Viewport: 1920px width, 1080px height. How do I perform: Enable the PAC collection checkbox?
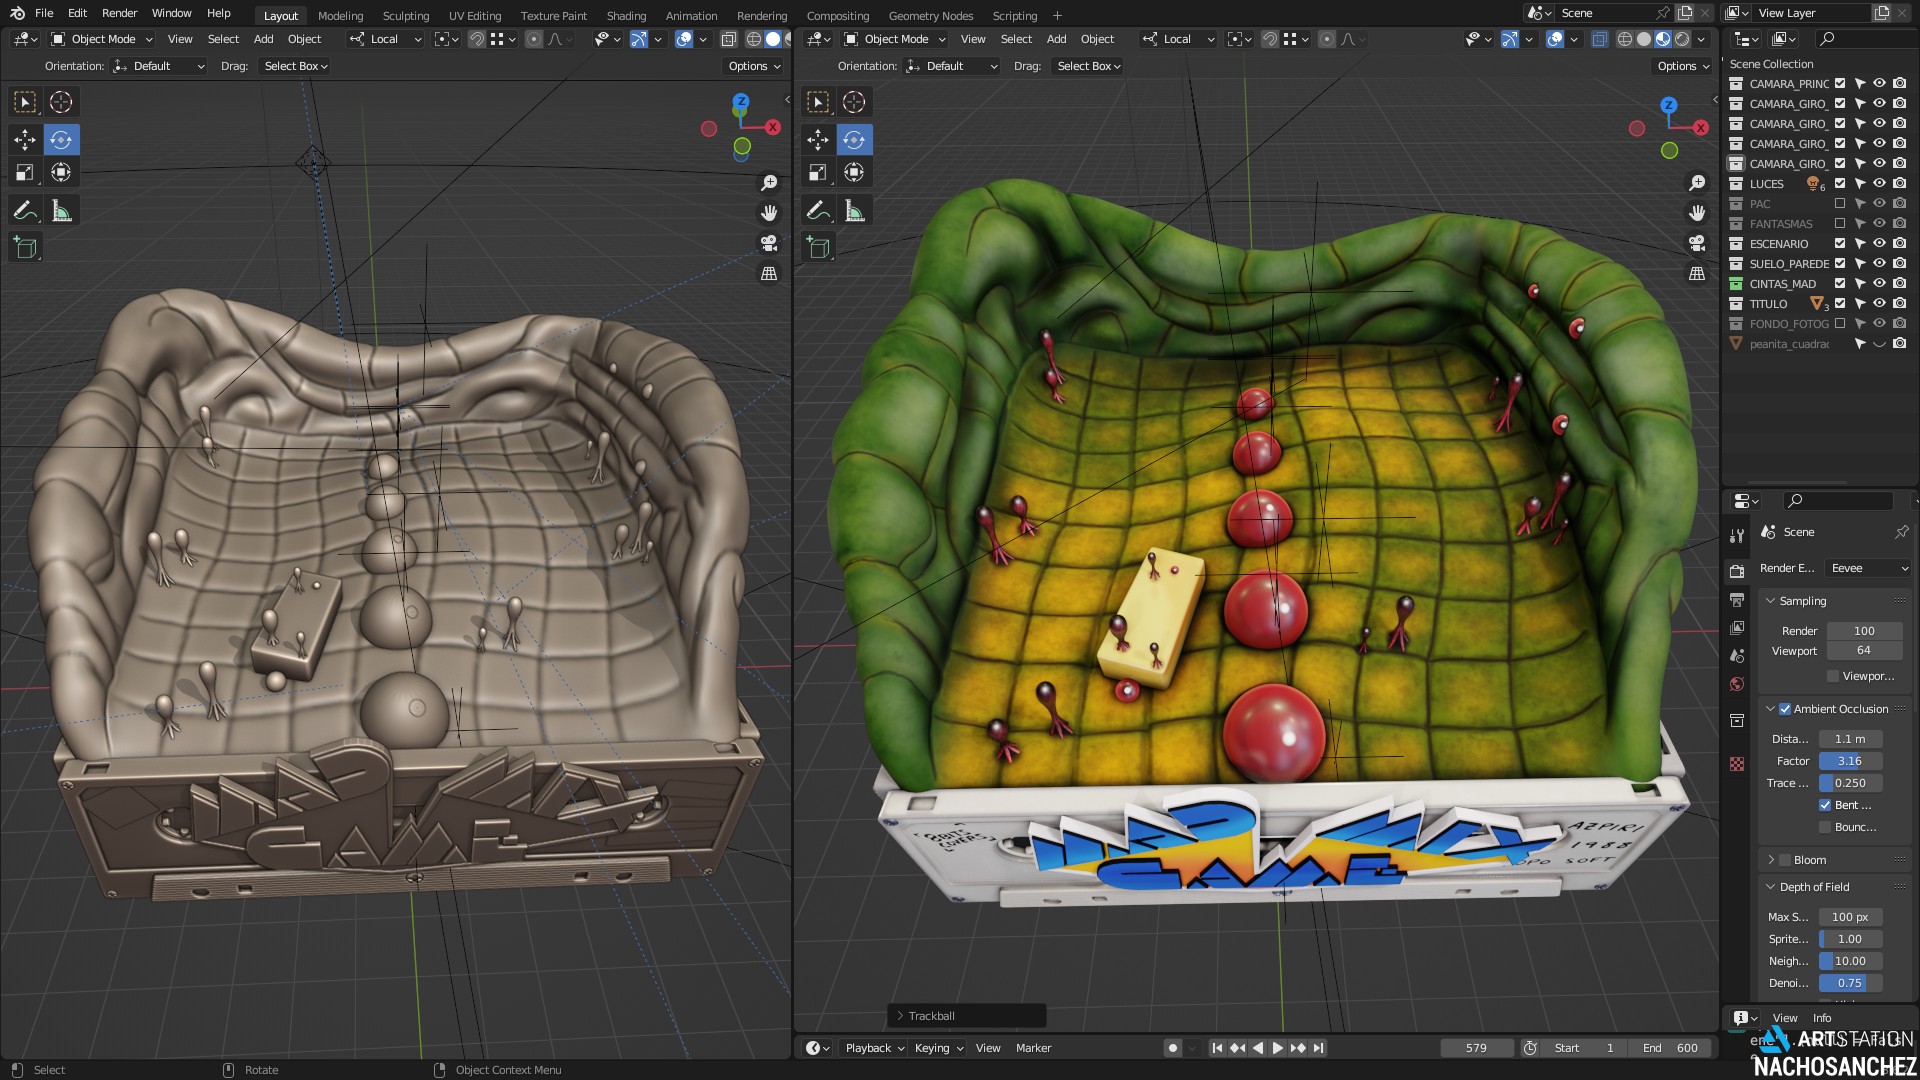pos(1840,203)
